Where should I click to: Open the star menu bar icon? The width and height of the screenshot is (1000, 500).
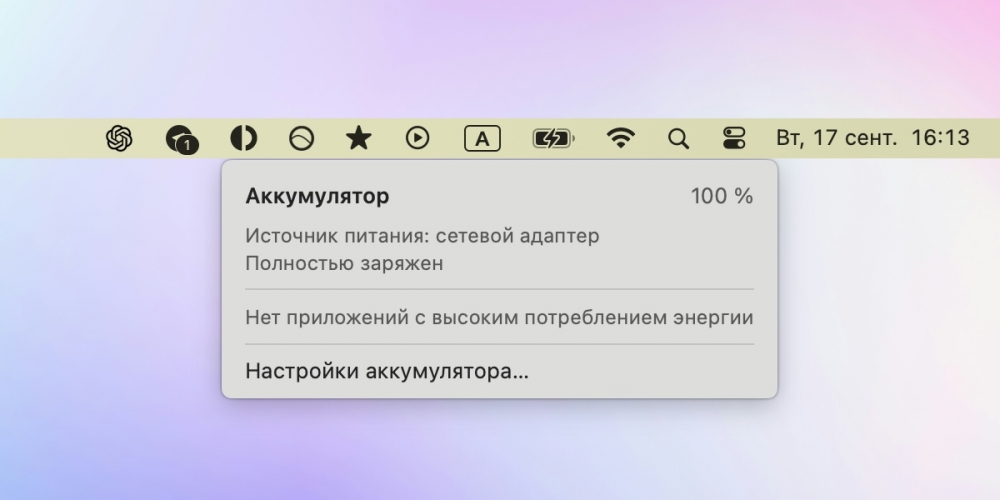pyautogui.click(x=358, y=138)
